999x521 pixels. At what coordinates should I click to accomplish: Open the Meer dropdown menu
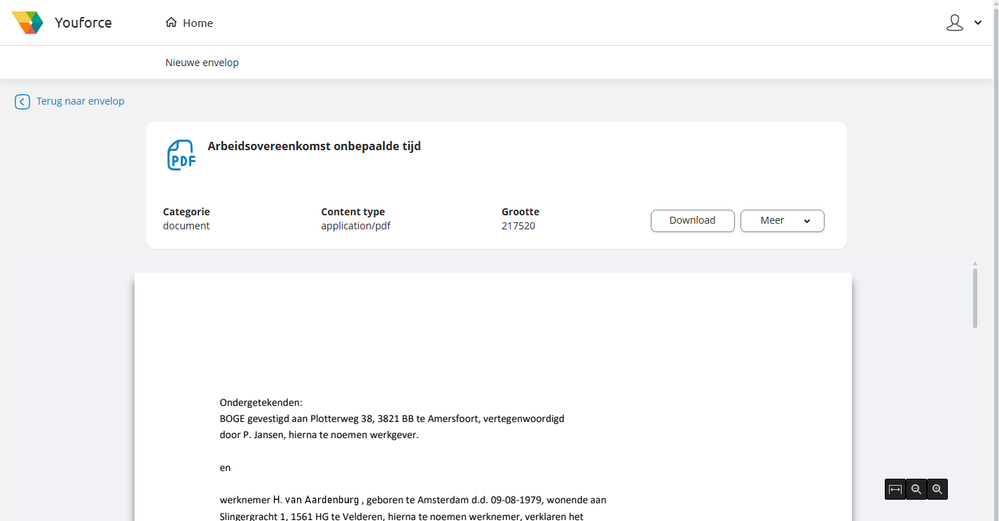[782, 220]
